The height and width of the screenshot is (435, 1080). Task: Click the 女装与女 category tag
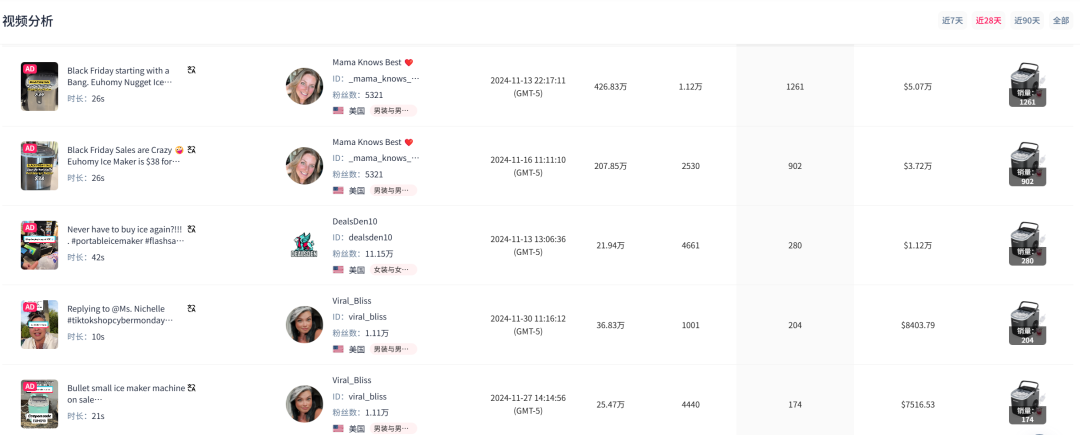tap(392, 269)
